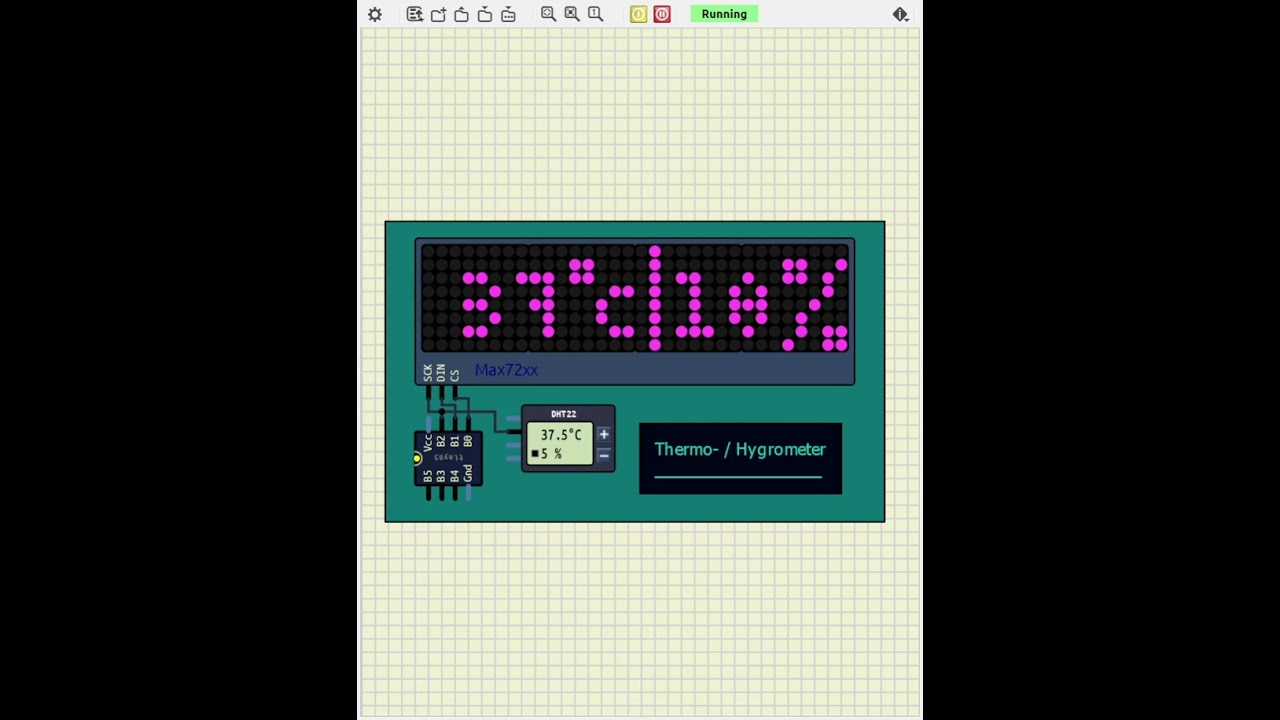This screenshot has height=720, width=1280.
Task: Decrease DHT22 value with minus button
Action: 603,455
